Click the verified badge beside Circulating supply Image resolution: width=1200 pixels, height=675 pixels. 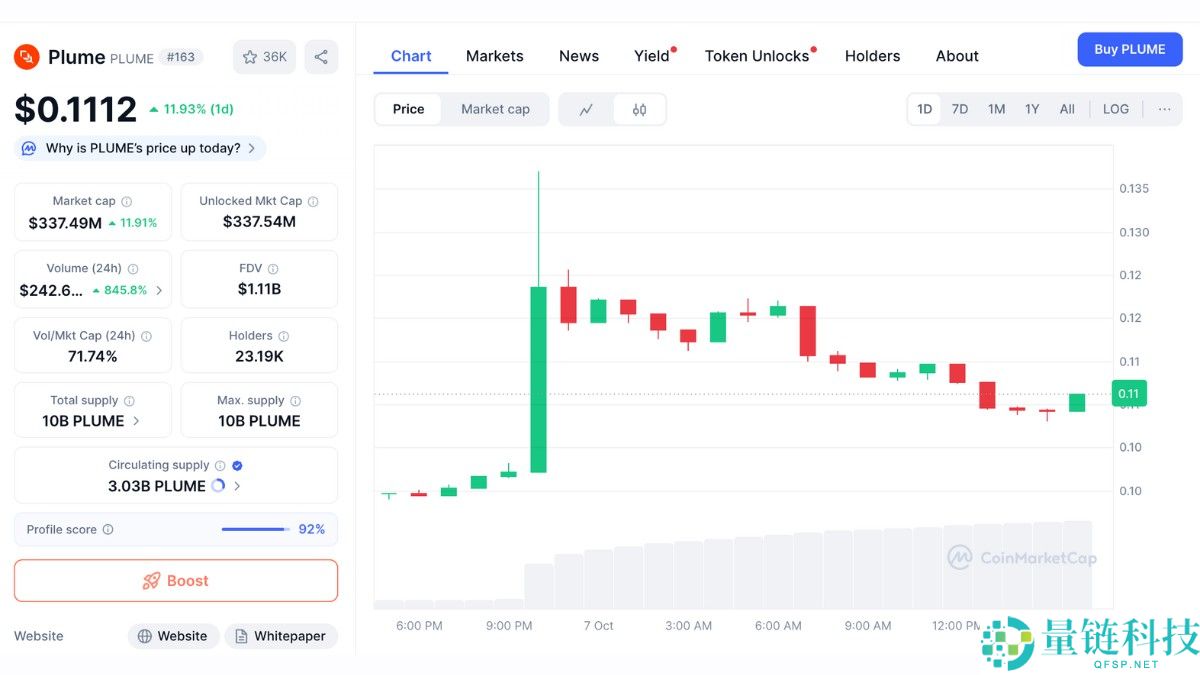pyautogui.click(x=237, y=465)
